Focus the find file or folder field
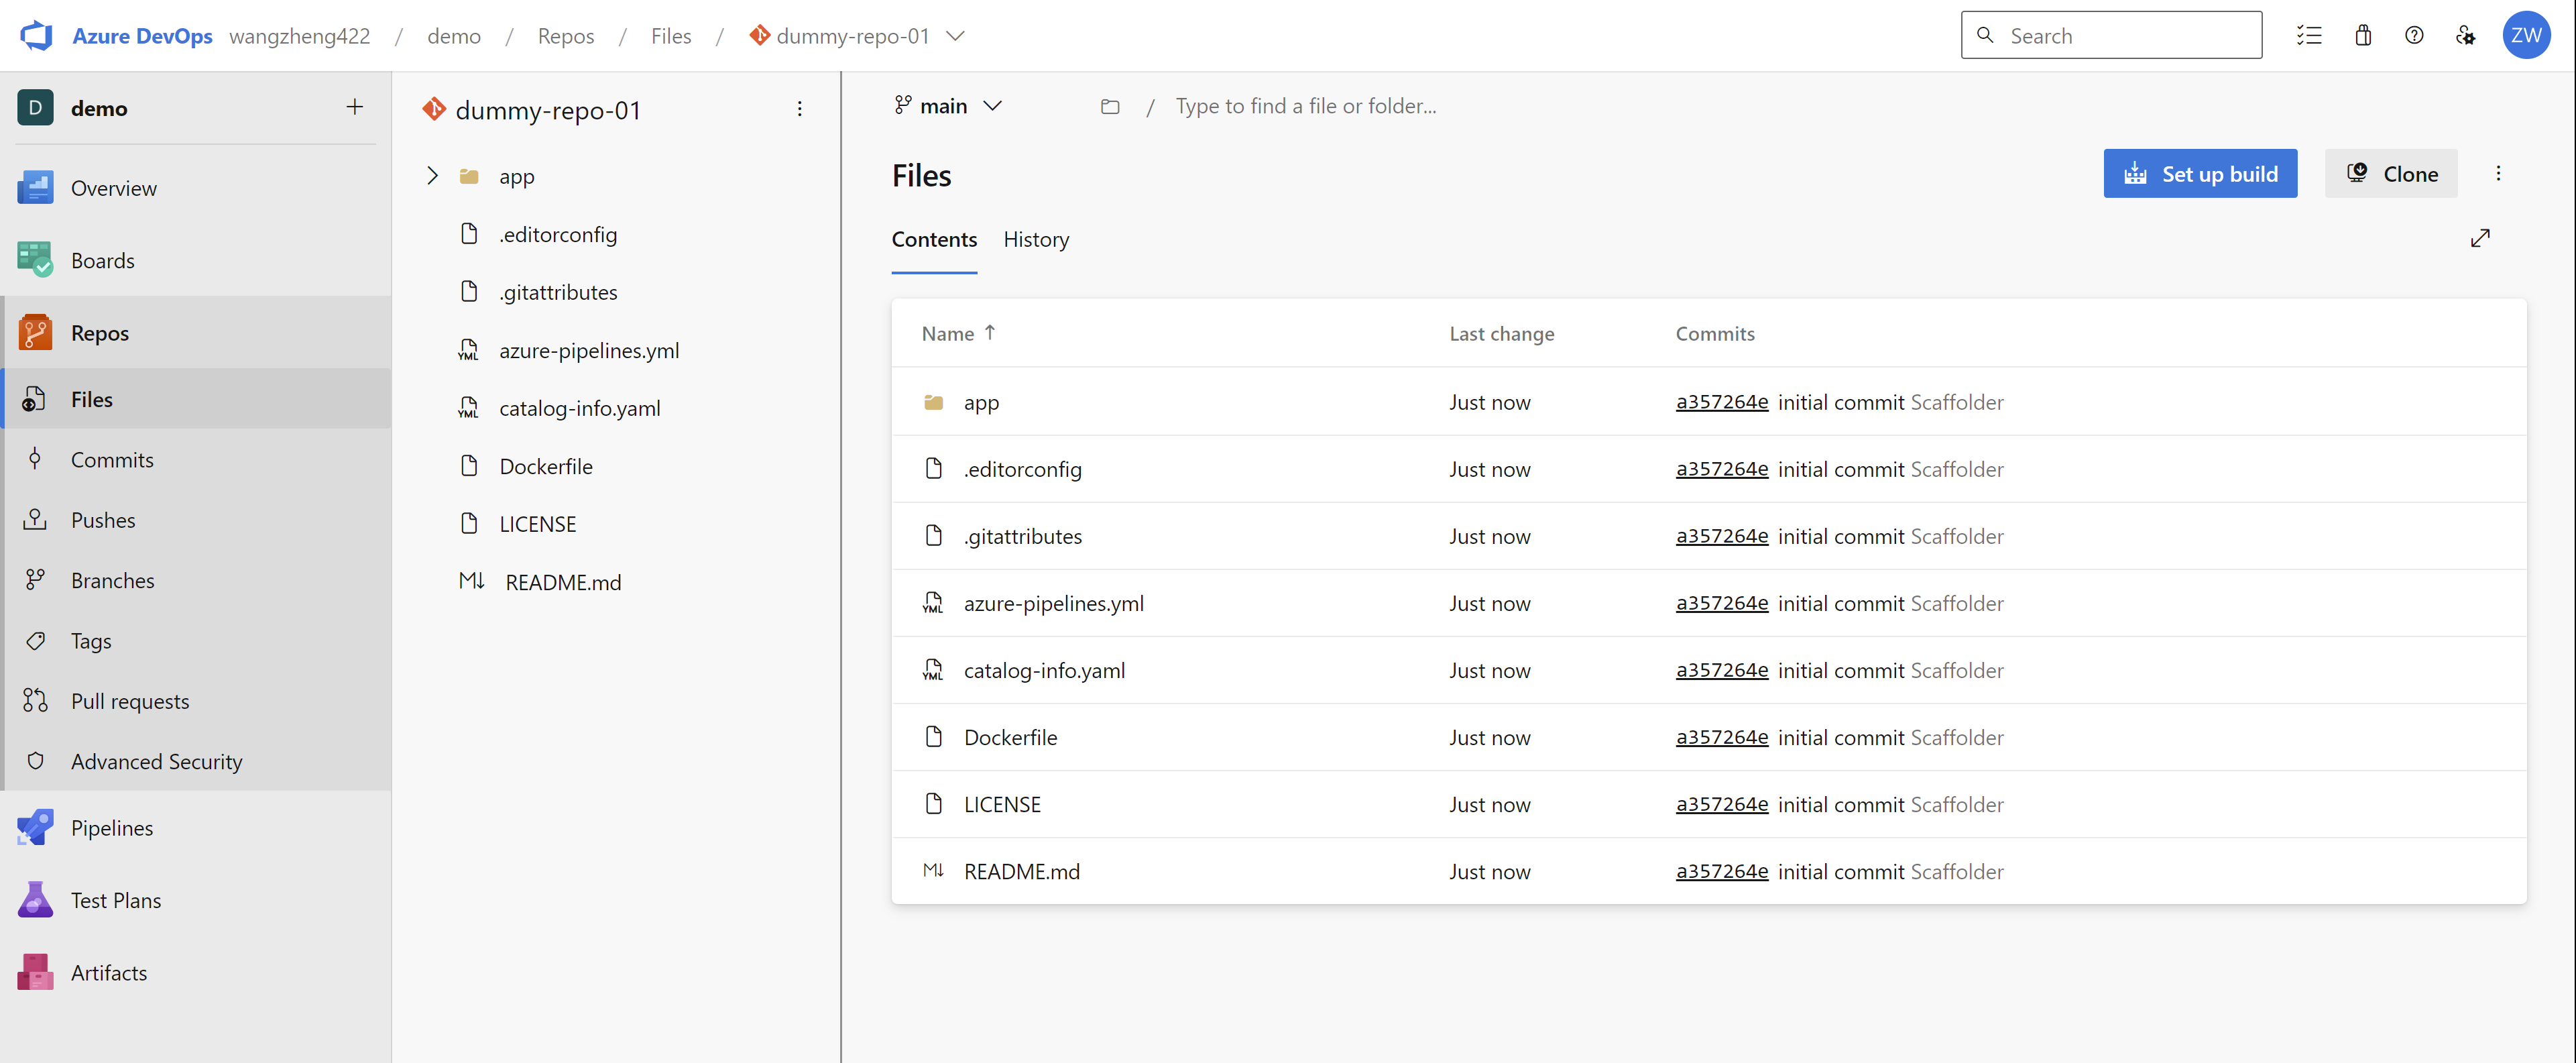 tap(1305, 106)
